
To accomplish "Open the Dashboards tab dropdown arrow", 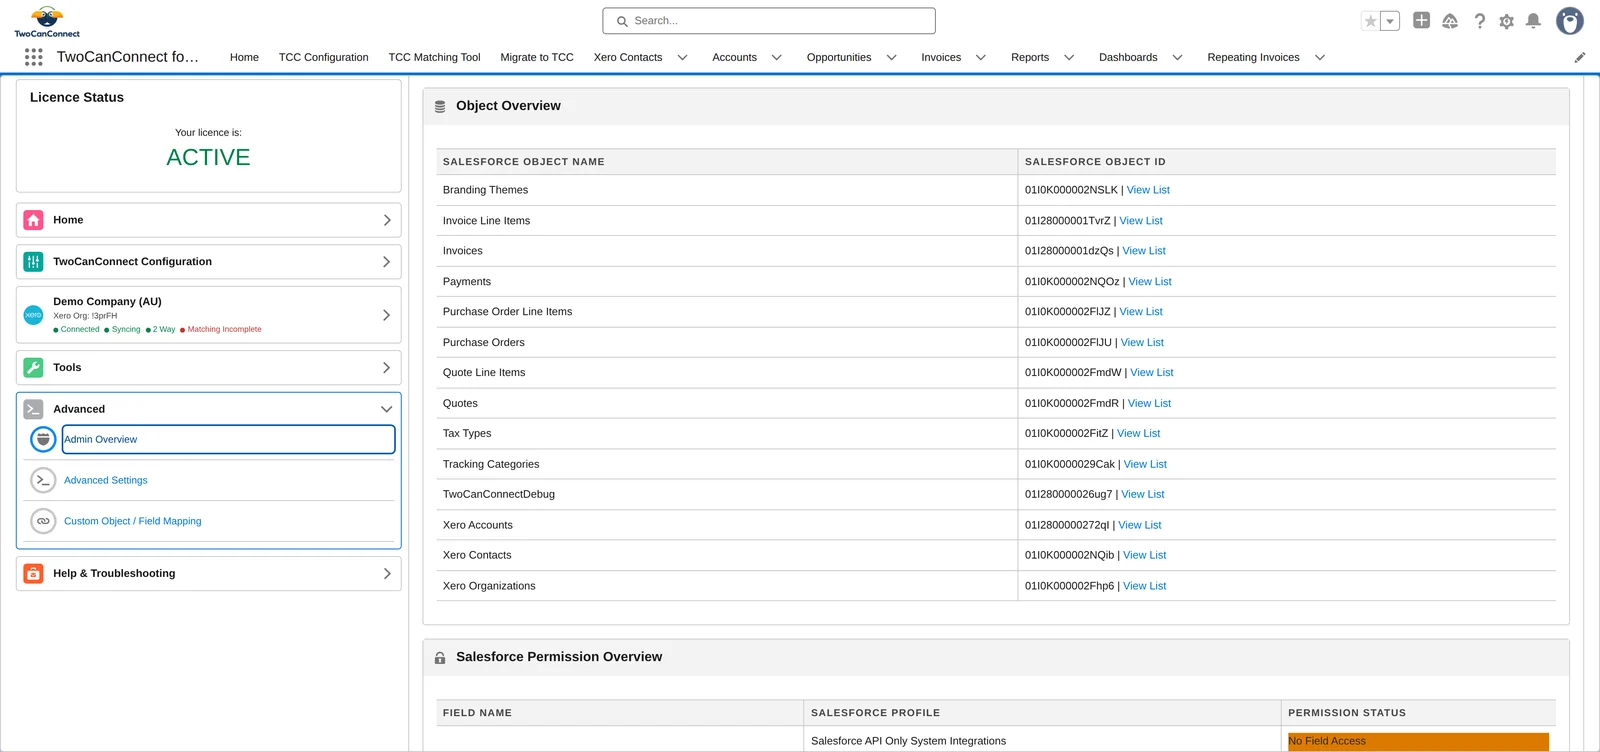I will (x=1177, y=58).
